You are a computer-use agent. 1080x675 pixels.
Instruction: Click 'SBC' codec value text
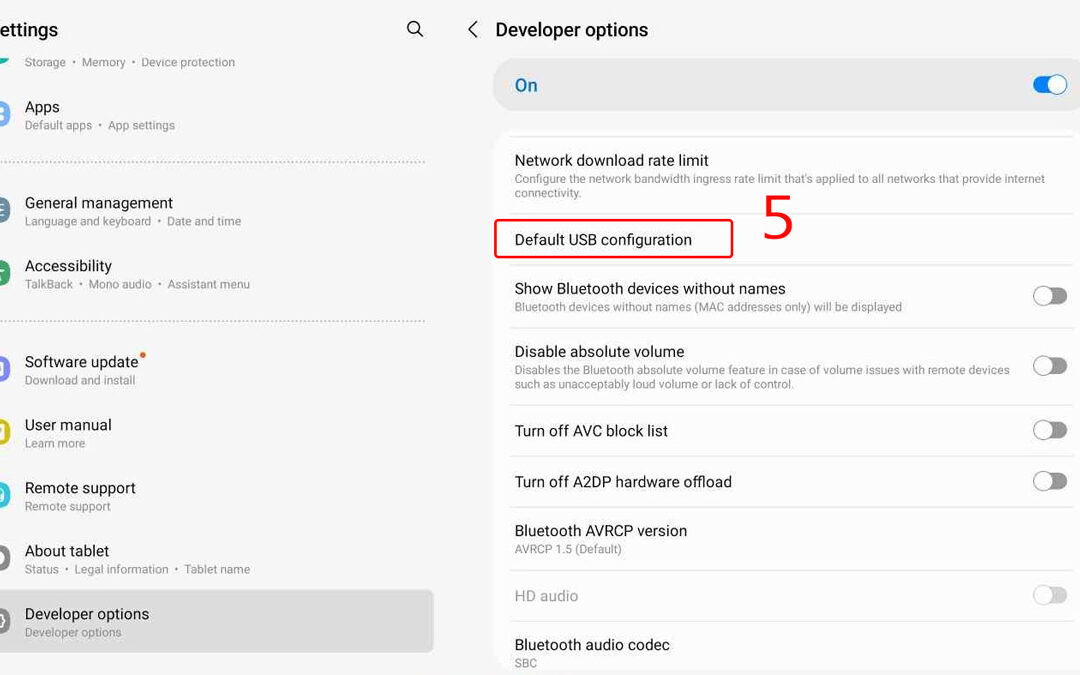526,663
